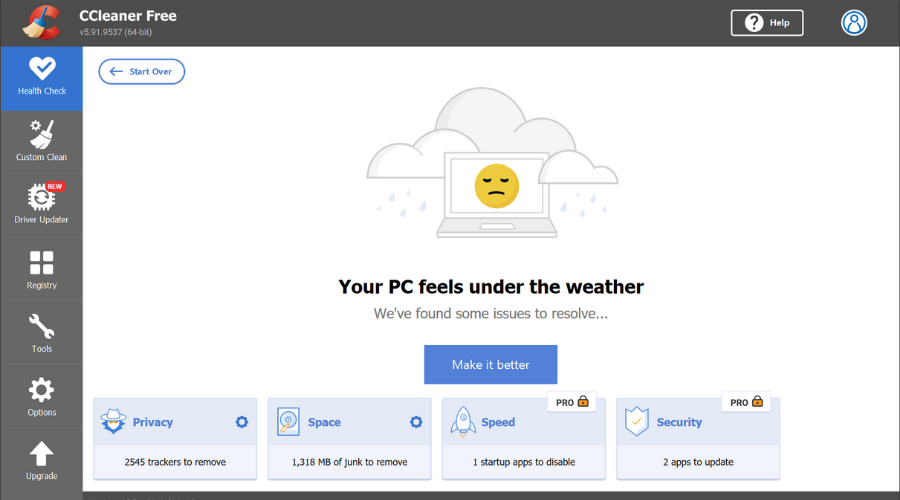Open Driver Updater in sidebar

(x=41, y=205)
